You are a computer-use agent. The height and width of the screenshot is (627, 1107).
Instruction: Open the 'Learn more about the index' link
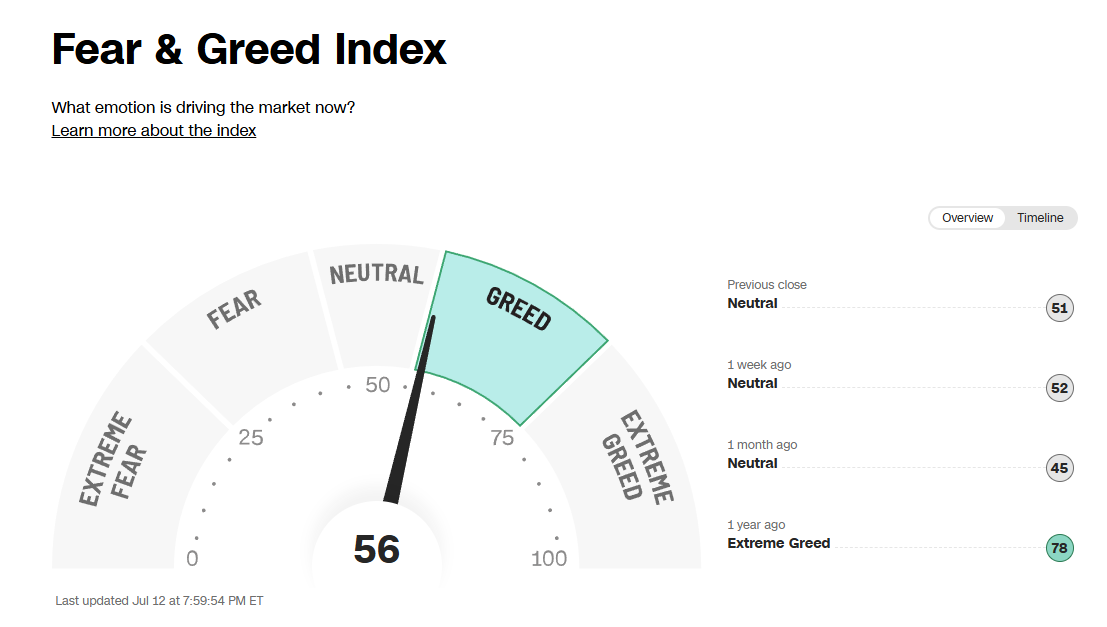[x=154, y=131]
